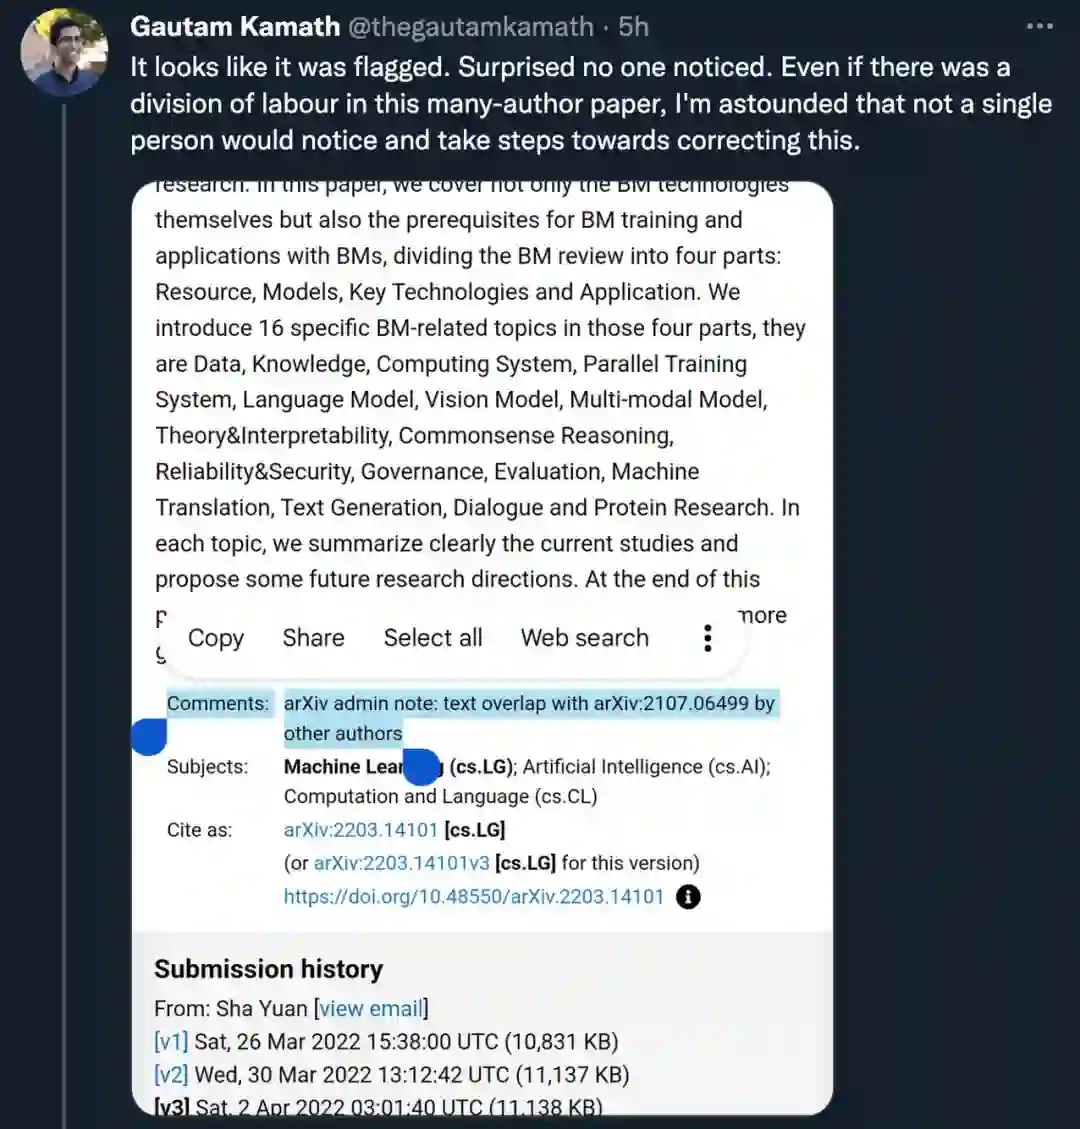Choose Share in the selection popup
This screenshot has height=1129, width=1080.
pos(313,638)
